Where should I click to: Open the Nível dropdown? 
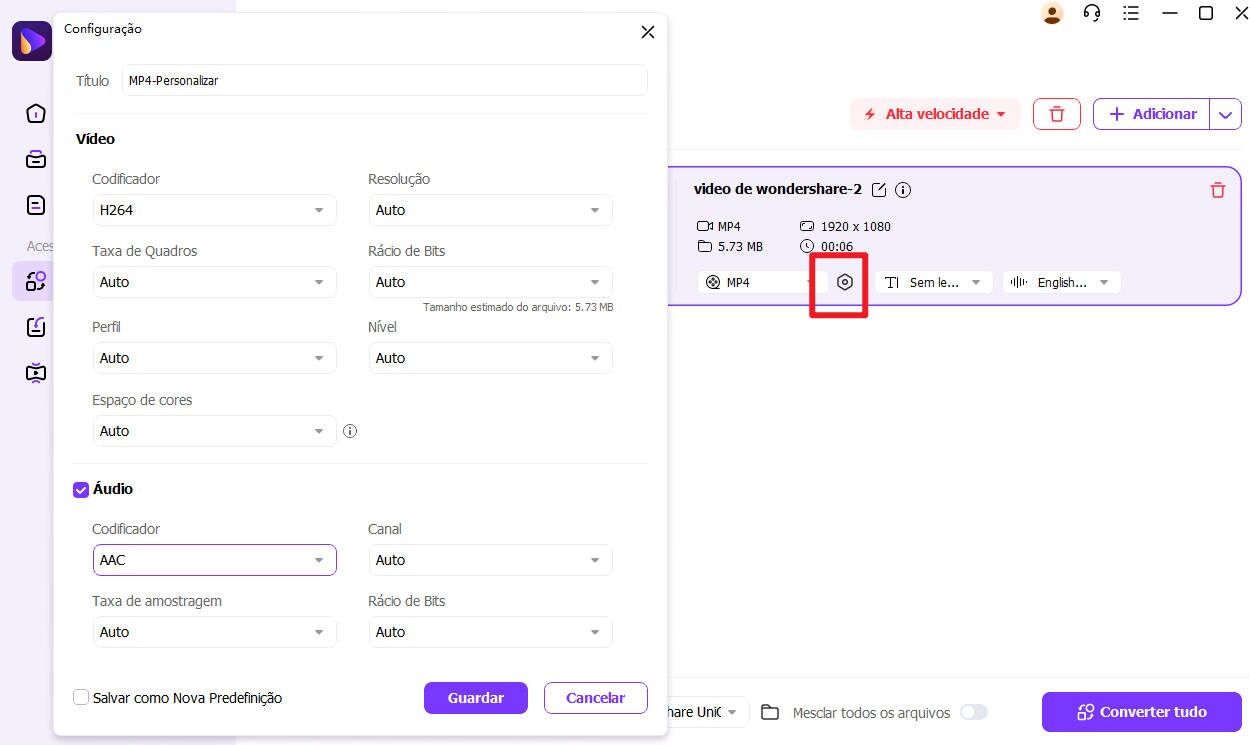(490, 358)
